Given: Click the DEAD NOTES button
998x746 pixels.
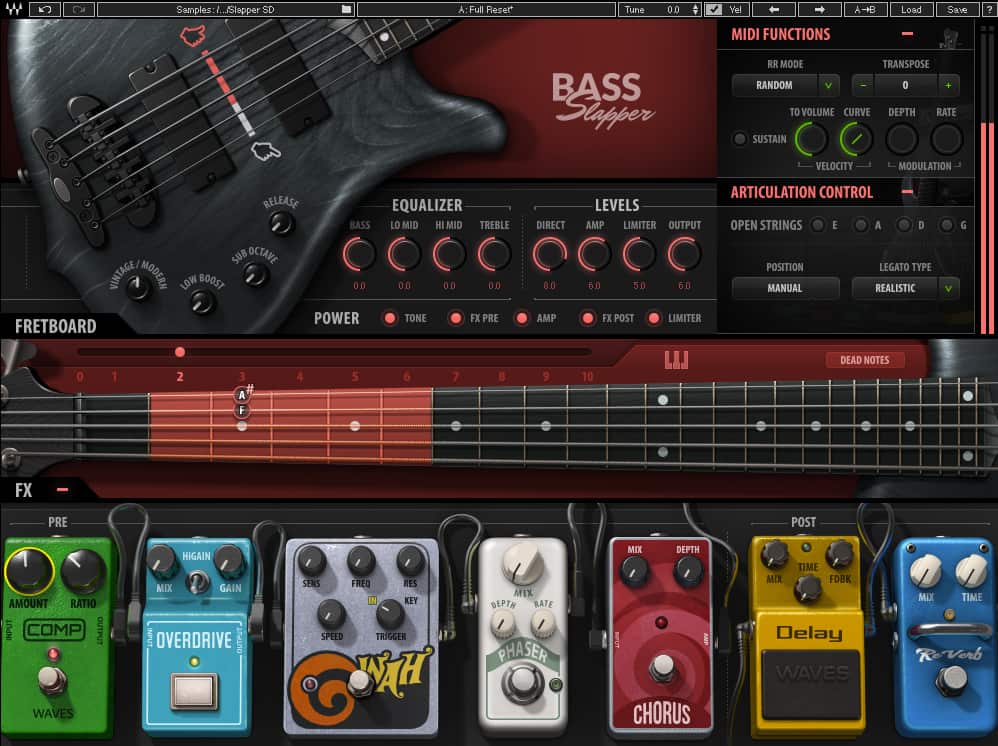Looking at the screenshot, I should click(x=864, y=360).
